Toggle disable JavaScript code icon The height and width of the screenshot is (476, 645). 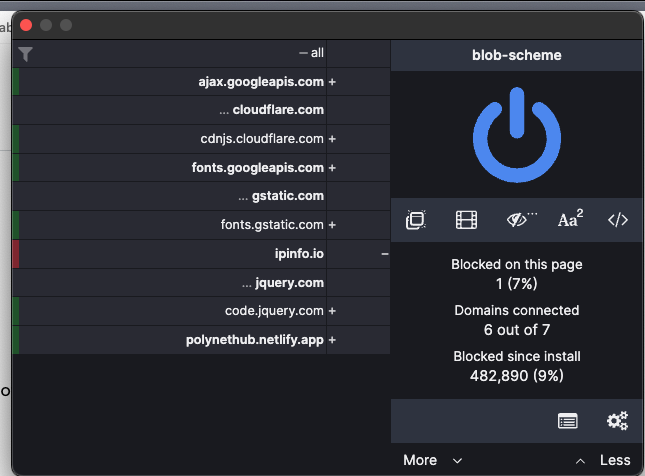tap(618, 220)
